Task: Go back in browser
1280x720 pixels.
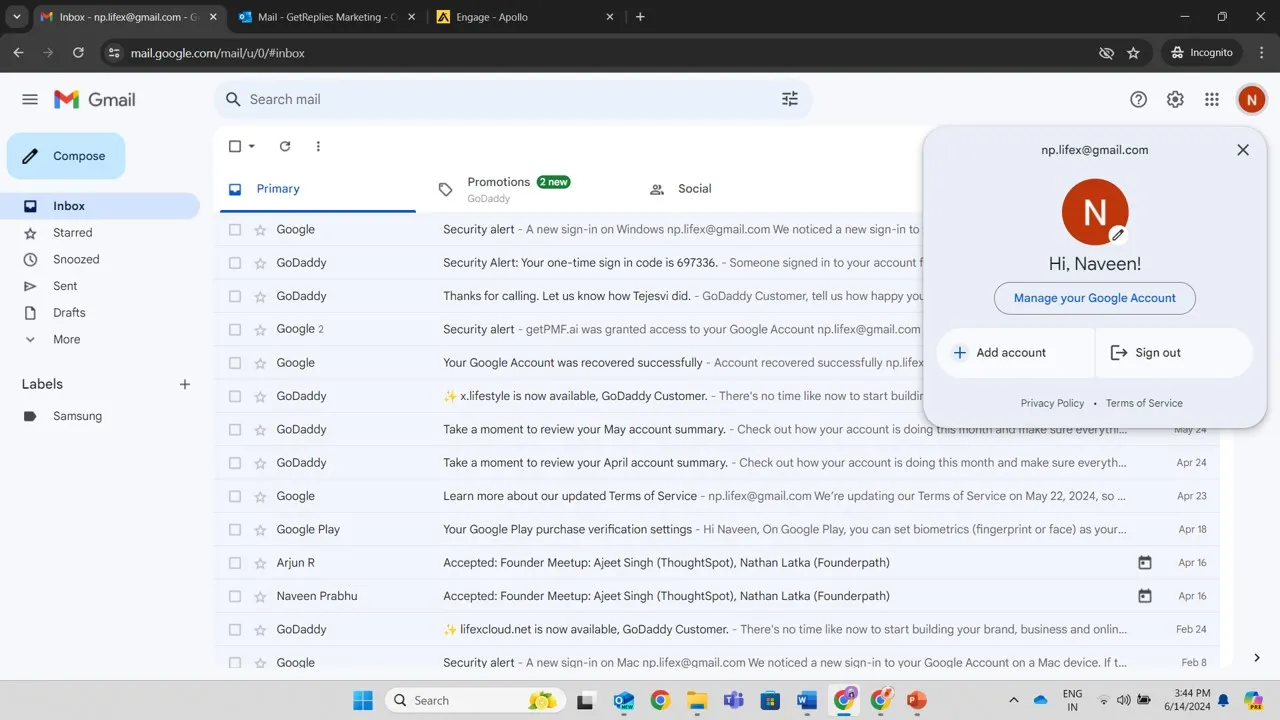Action: click(18, 53)
